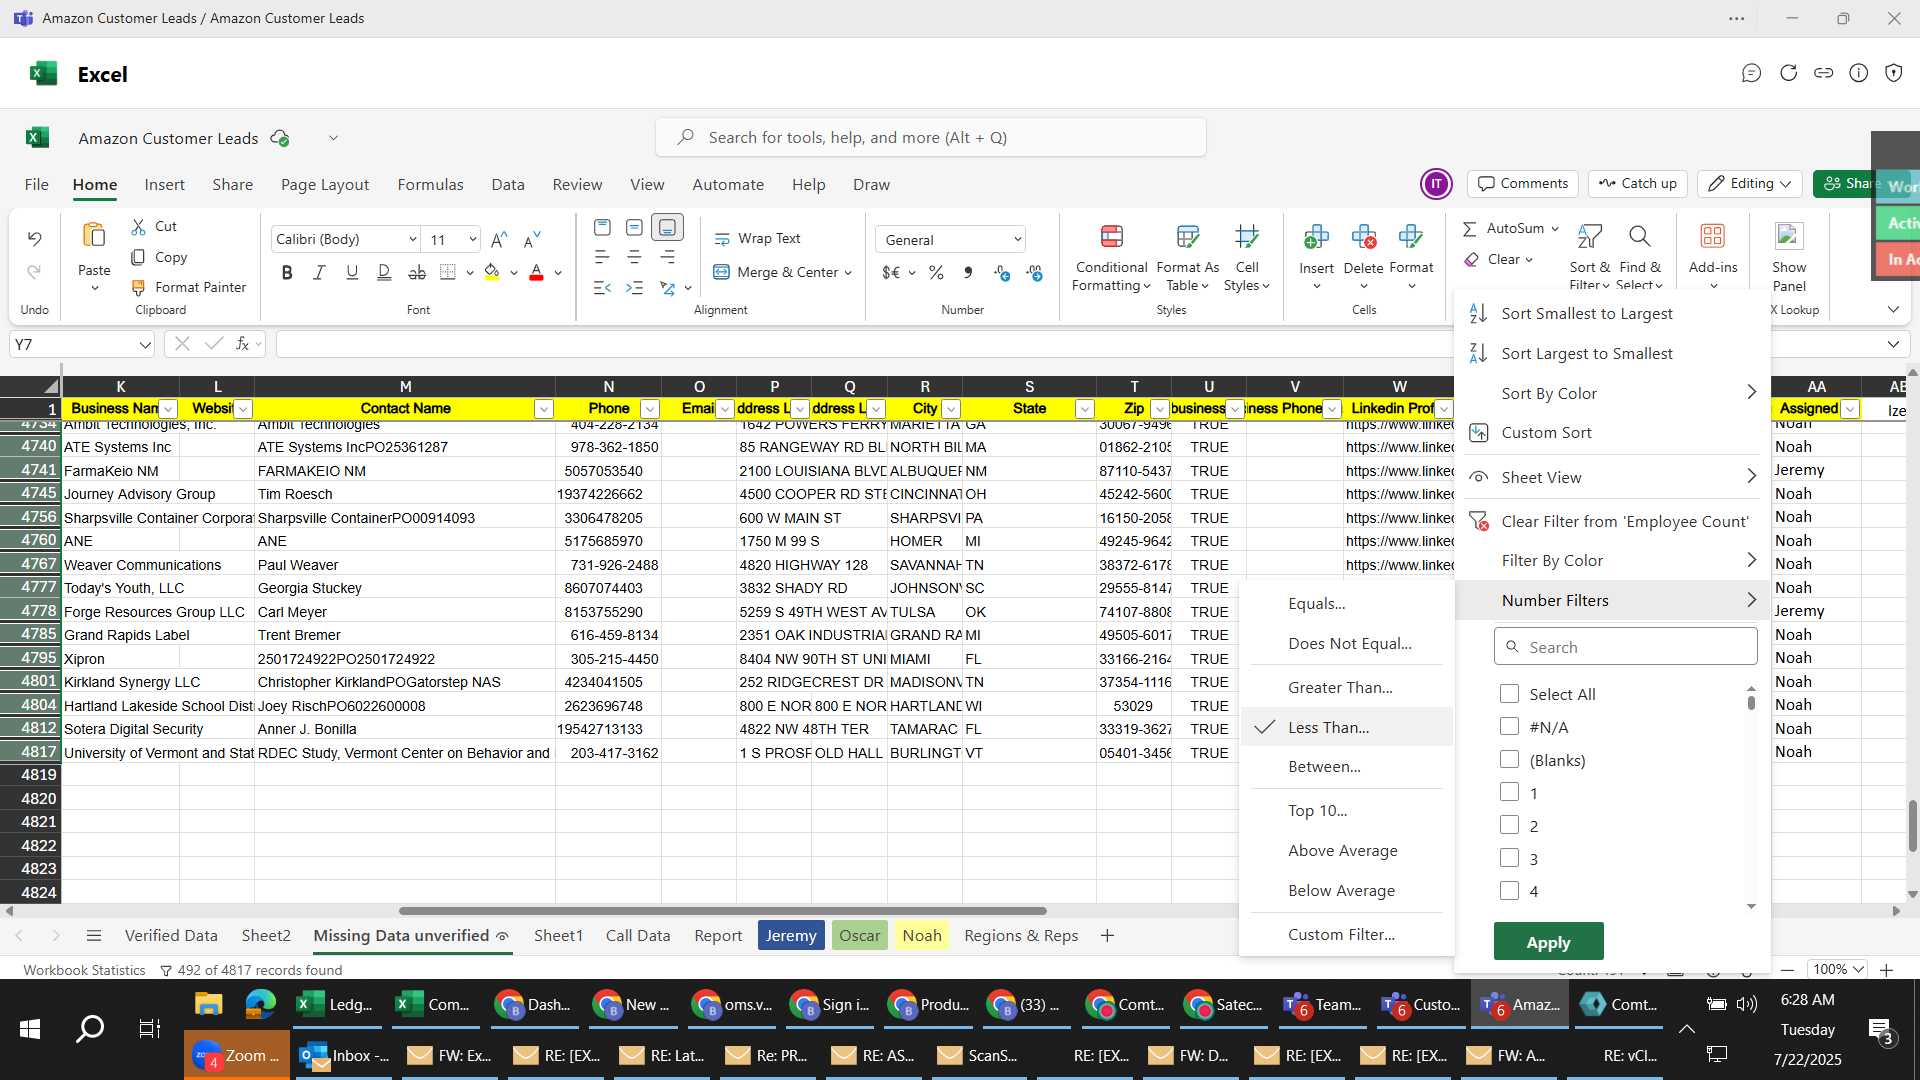Switch to the Call Data sheet tab

pos(637,936)
